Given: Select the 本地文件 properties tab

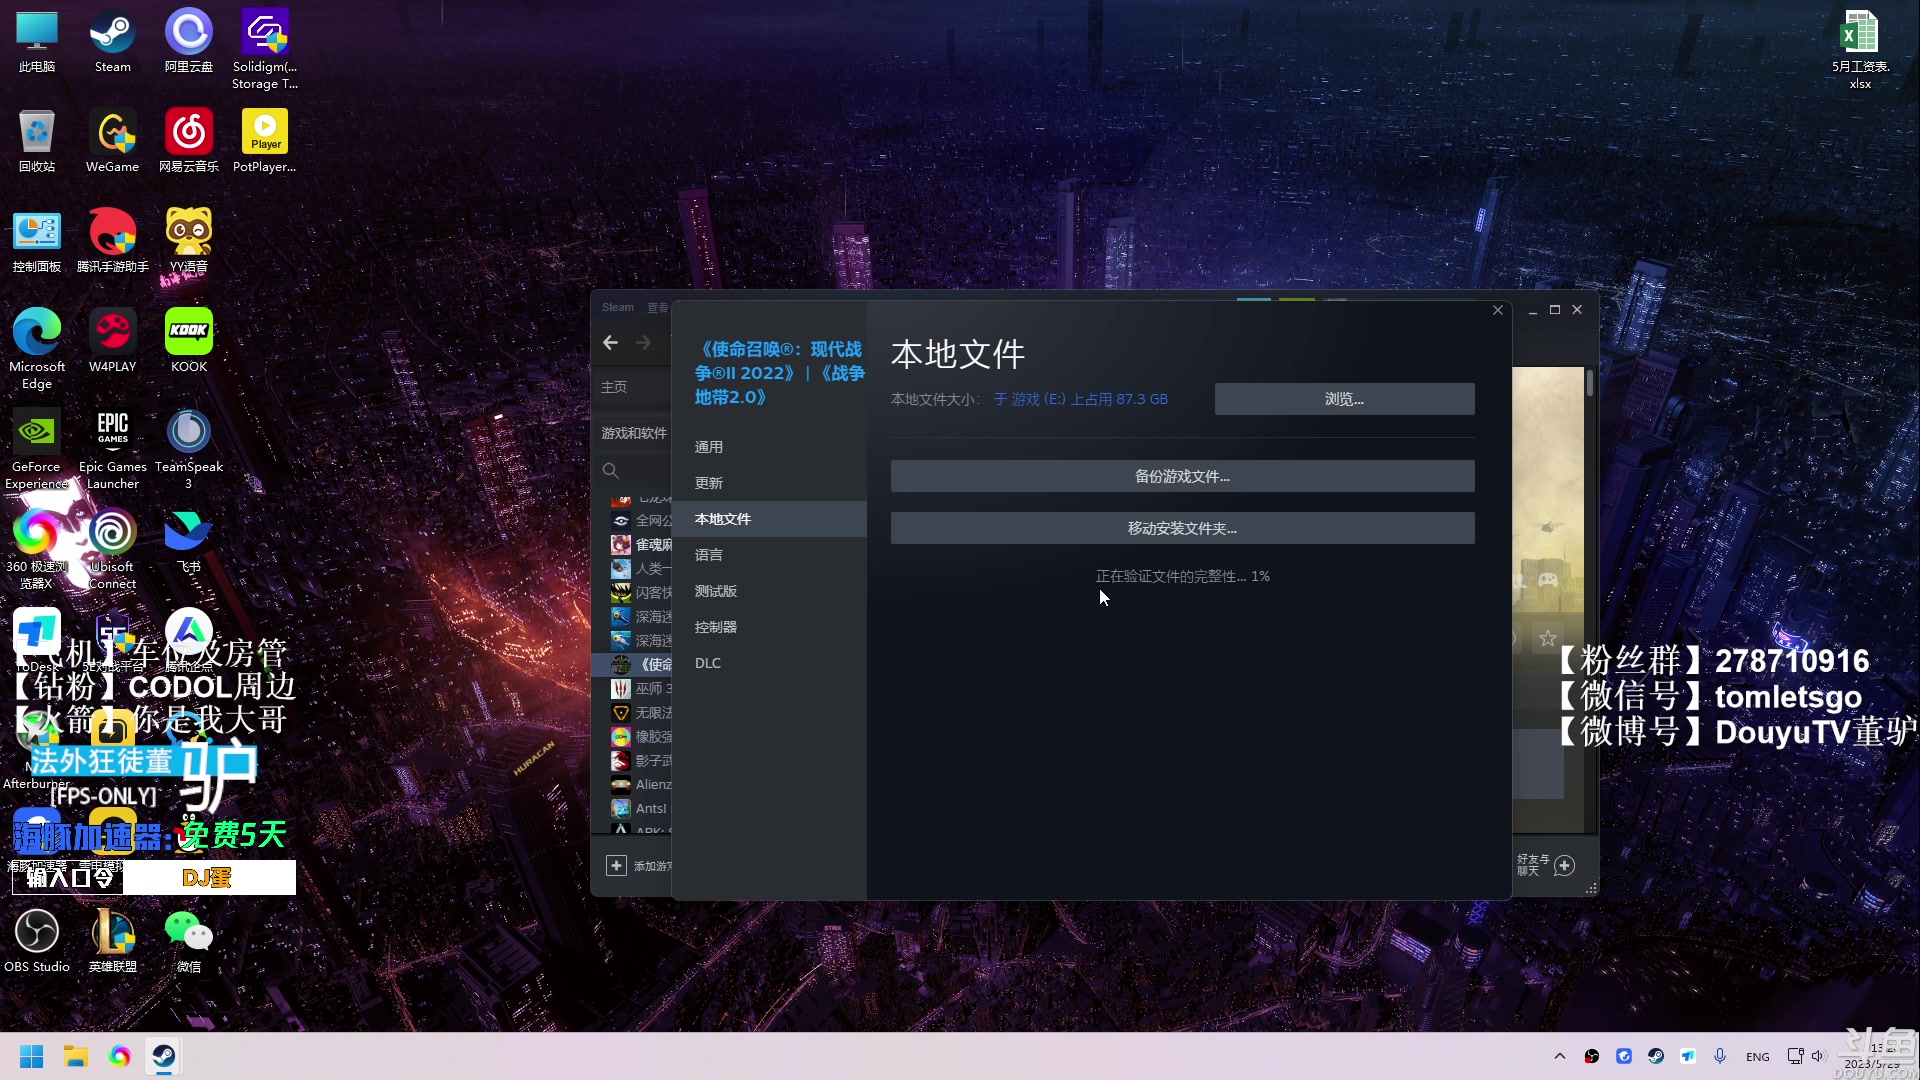Looking at the screenshot, I should pos(769,519).
